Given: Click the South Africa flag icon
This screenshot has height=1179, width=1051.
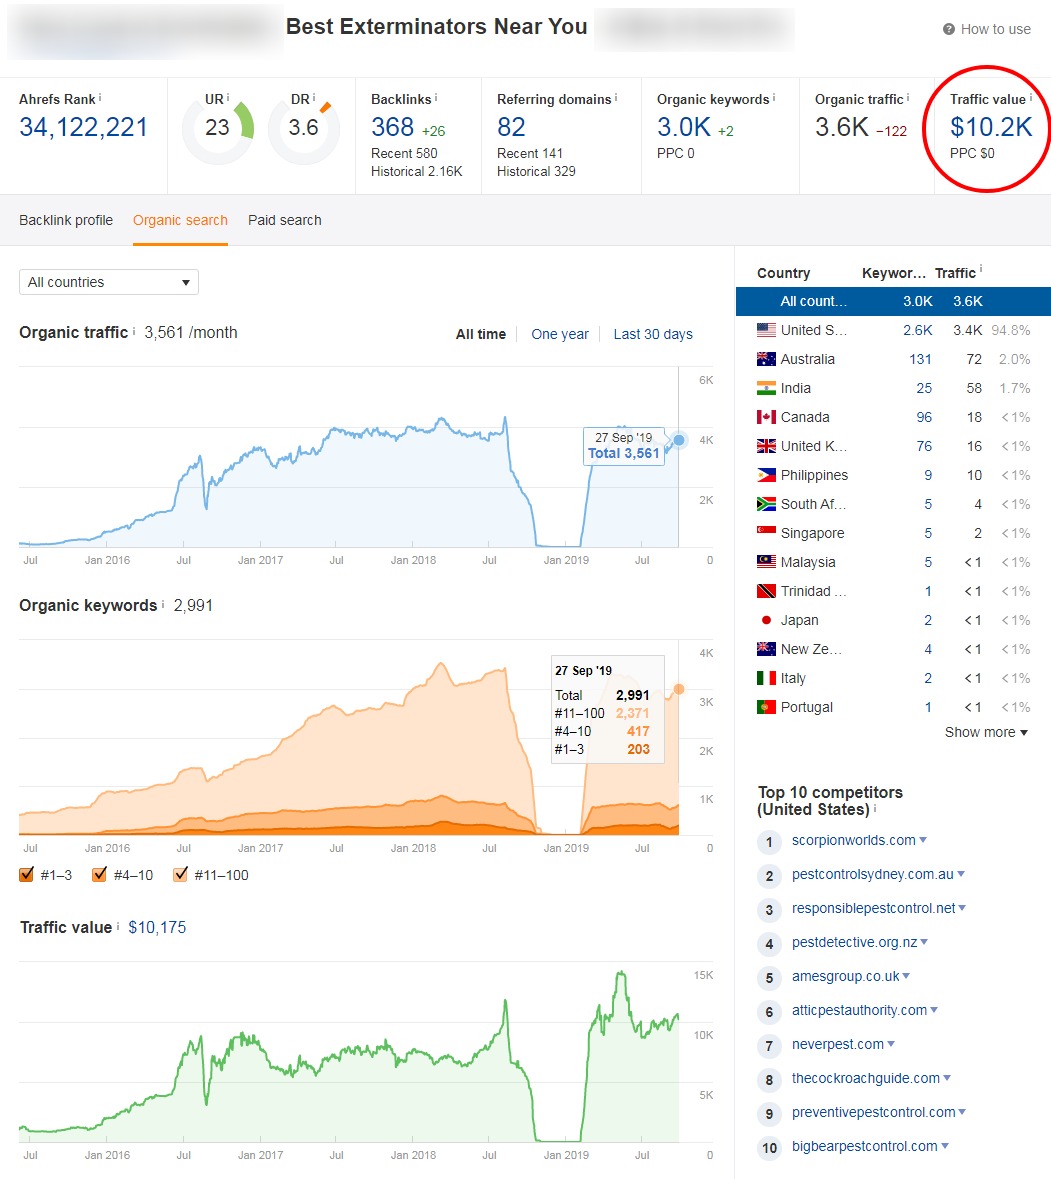Looking at the screenshot, I should [766, 504].
